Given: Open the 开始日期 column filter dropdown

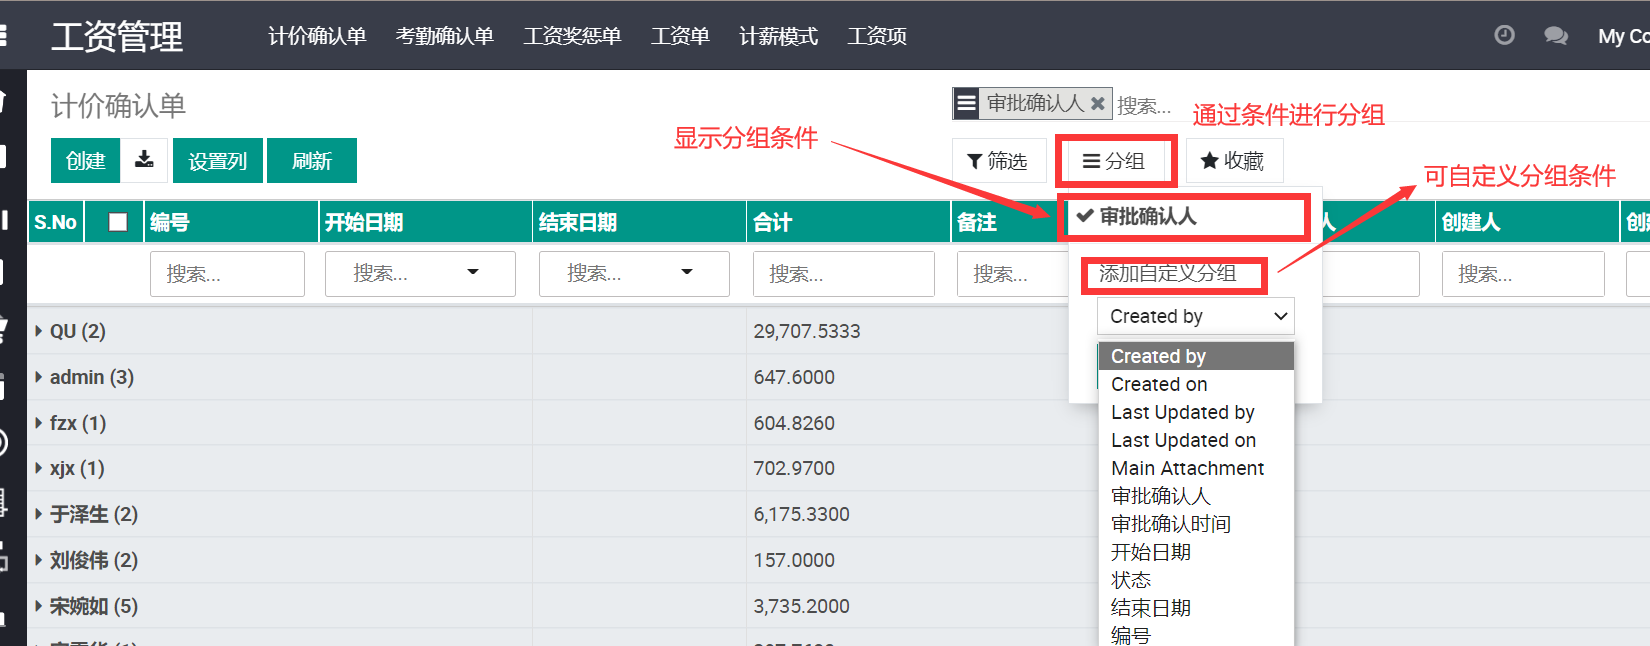Looking at the screenshot, I should [420, 273].
